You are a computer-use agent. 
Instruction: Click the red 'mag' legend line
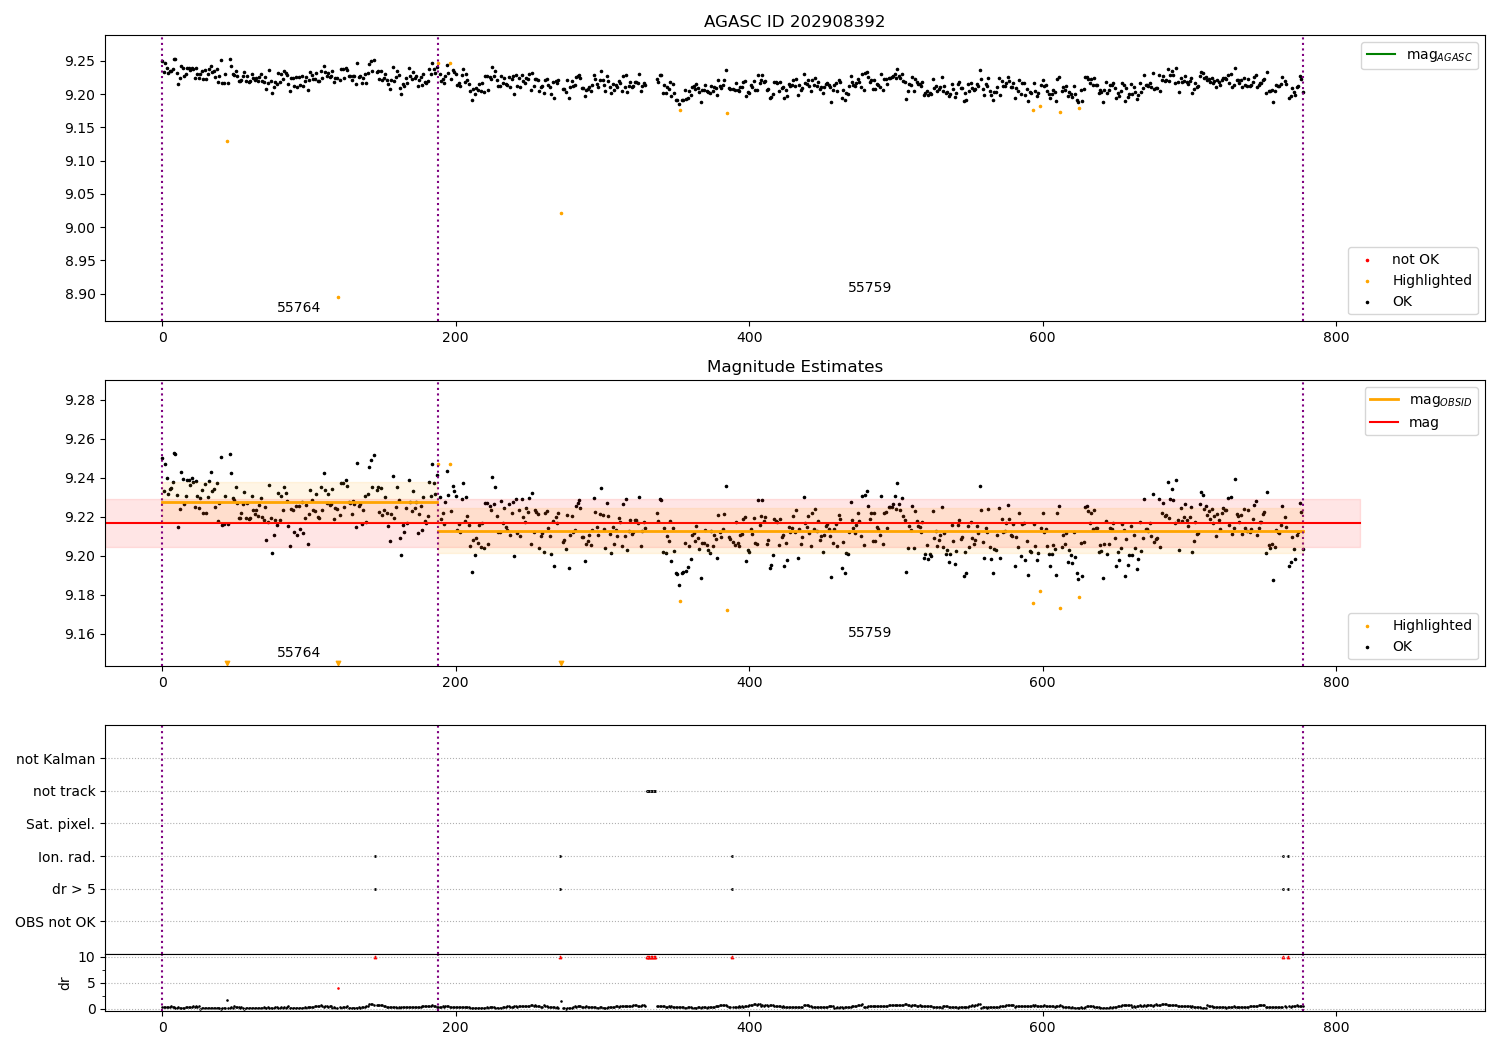click(1386, 423)
